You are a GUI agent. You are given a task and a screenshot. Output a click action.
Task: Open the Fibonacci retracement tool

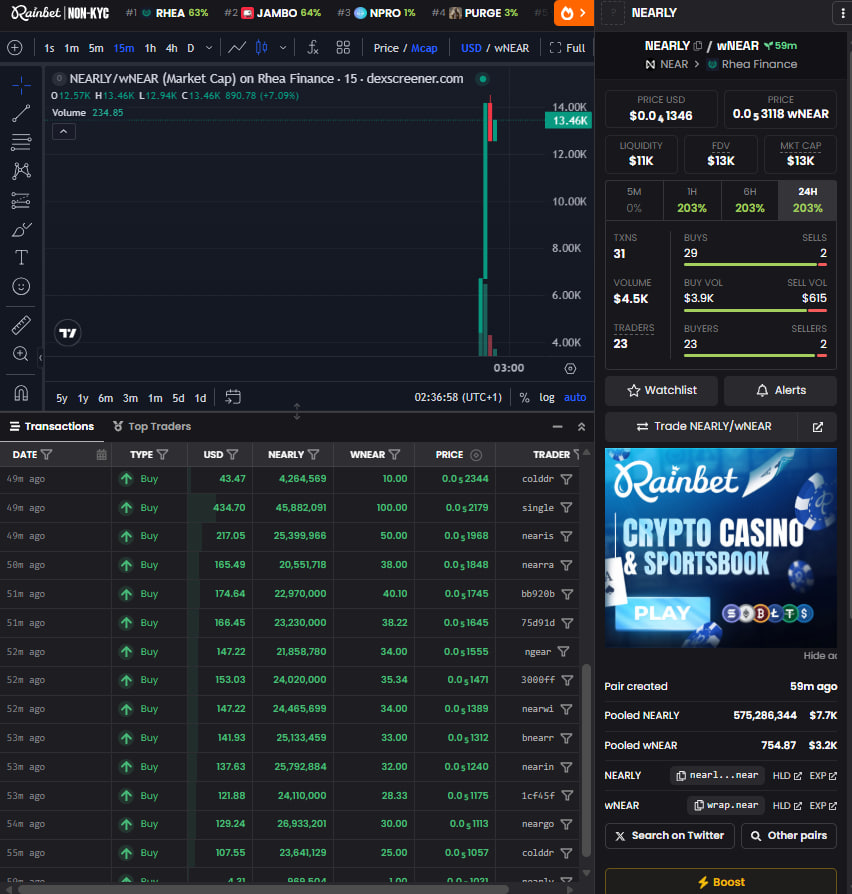click(21, 142)
